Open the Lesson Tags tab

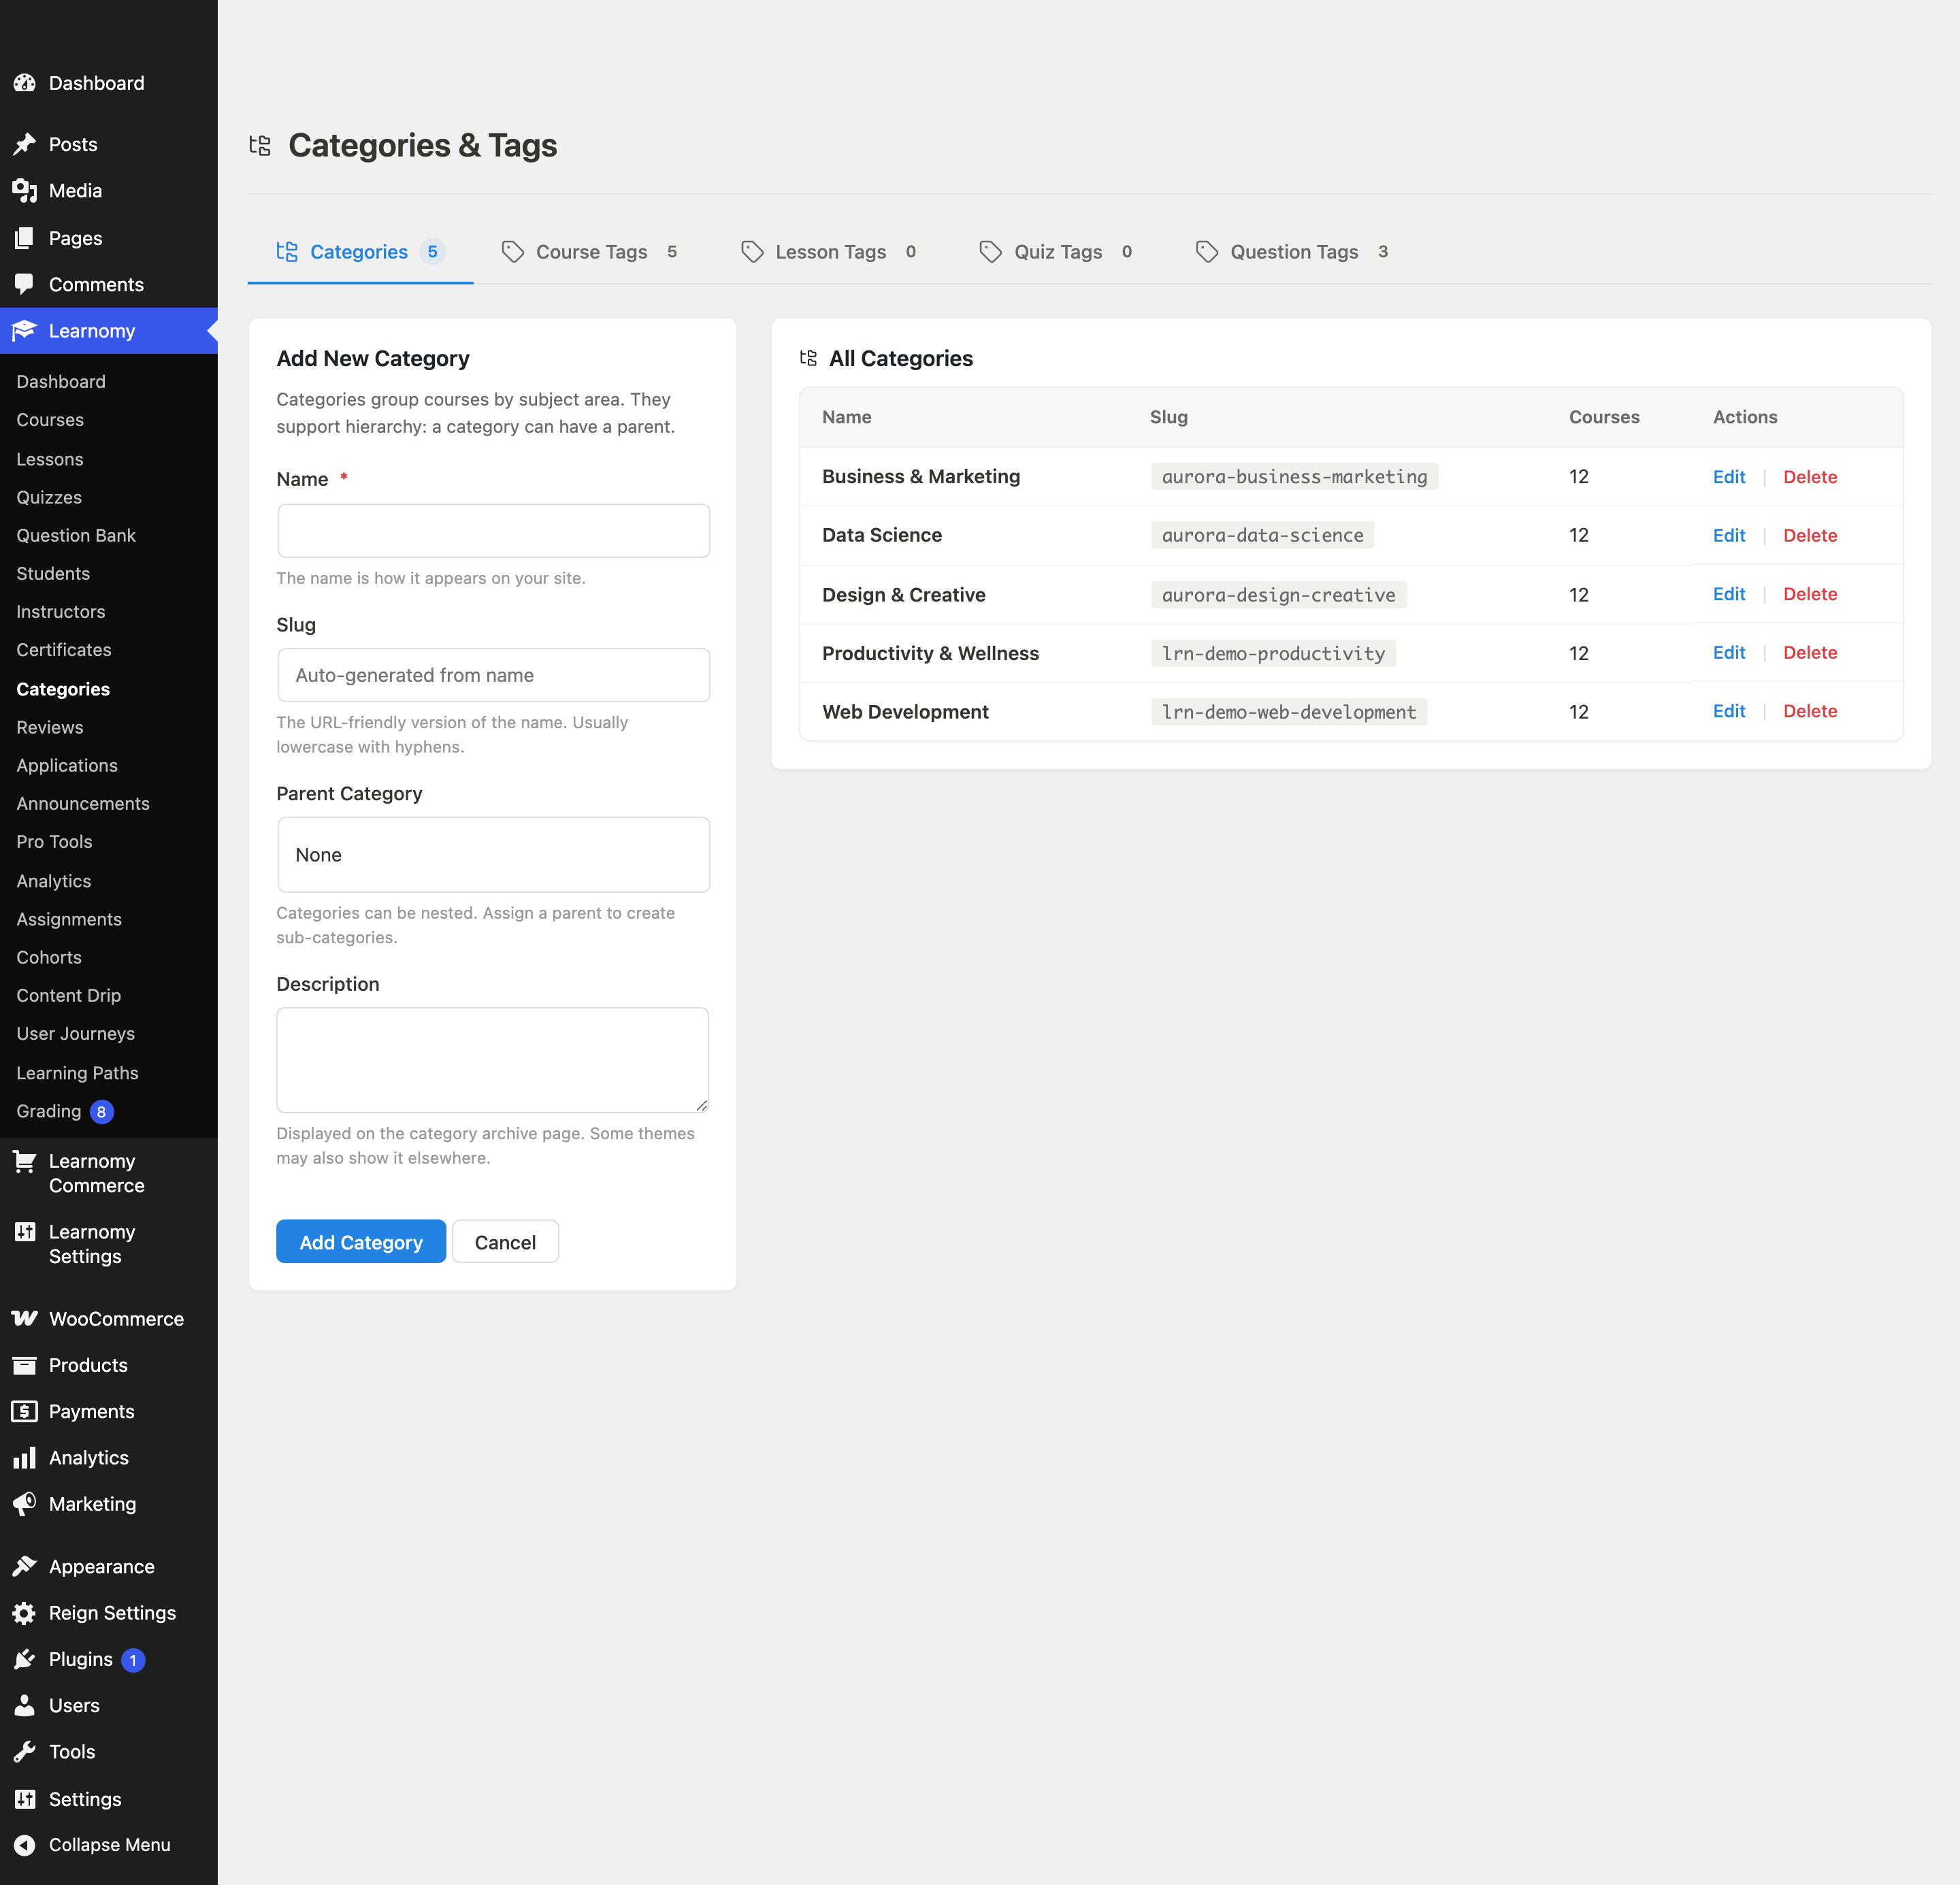tap(829, 251)
